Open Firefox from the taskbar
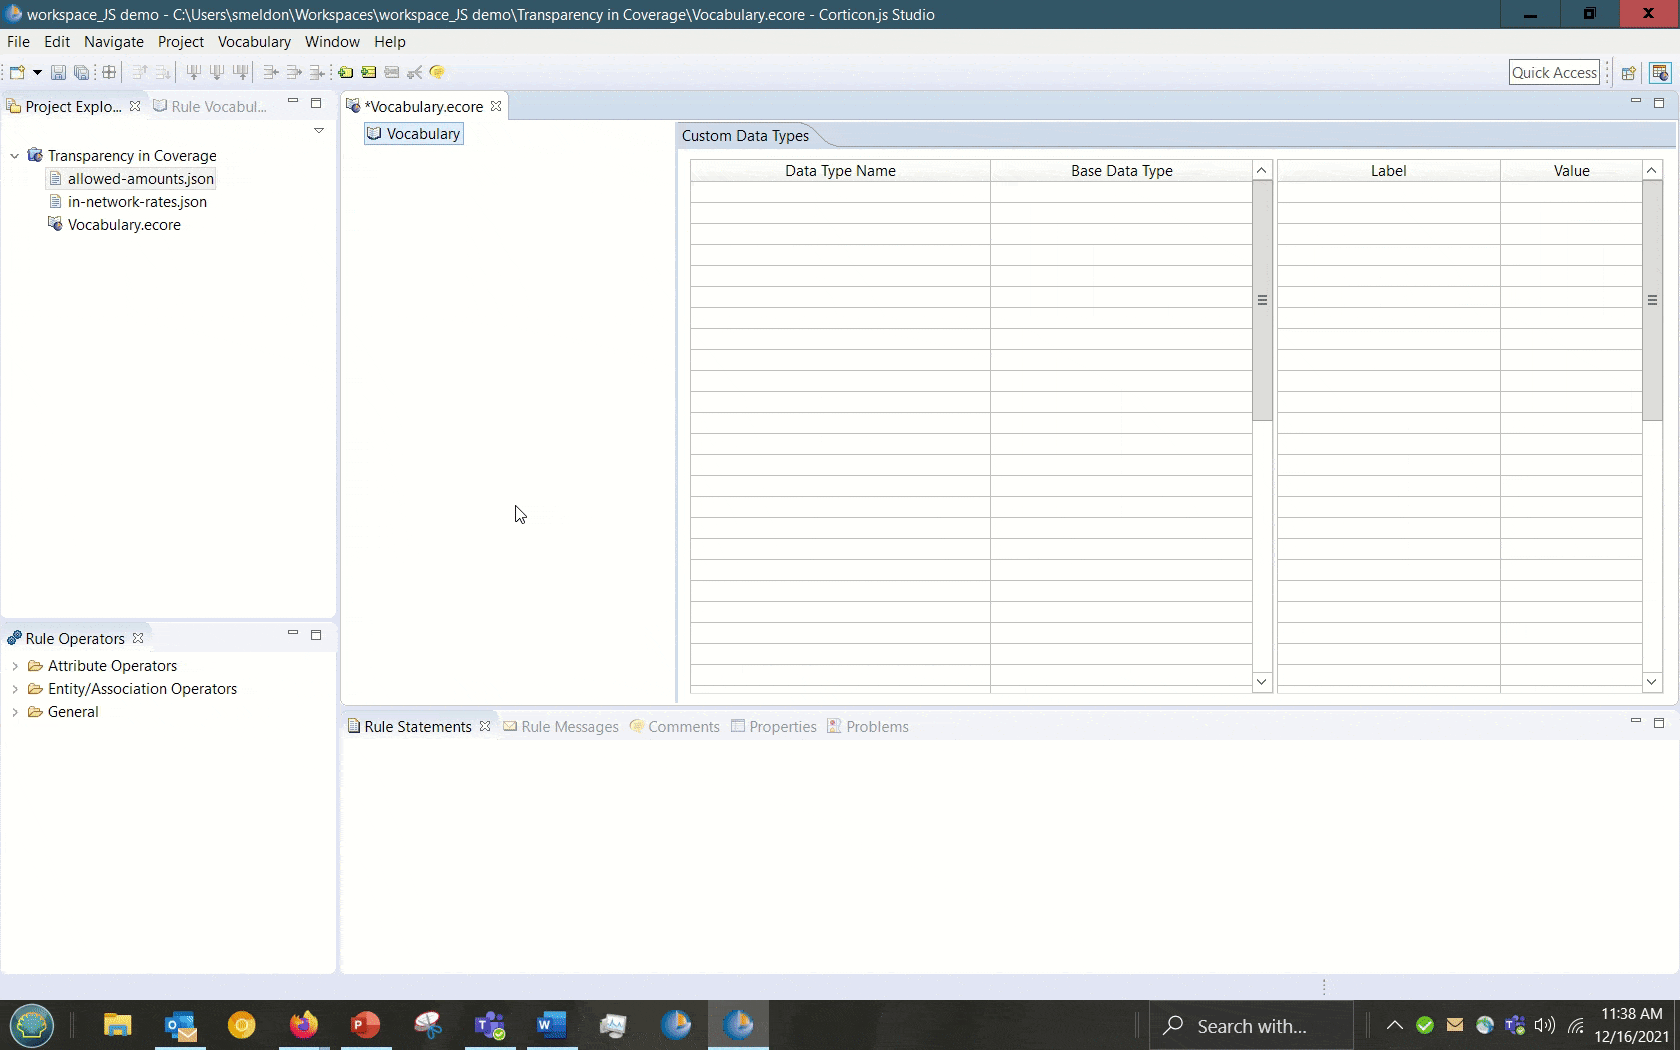 [x=303, y=1025]
